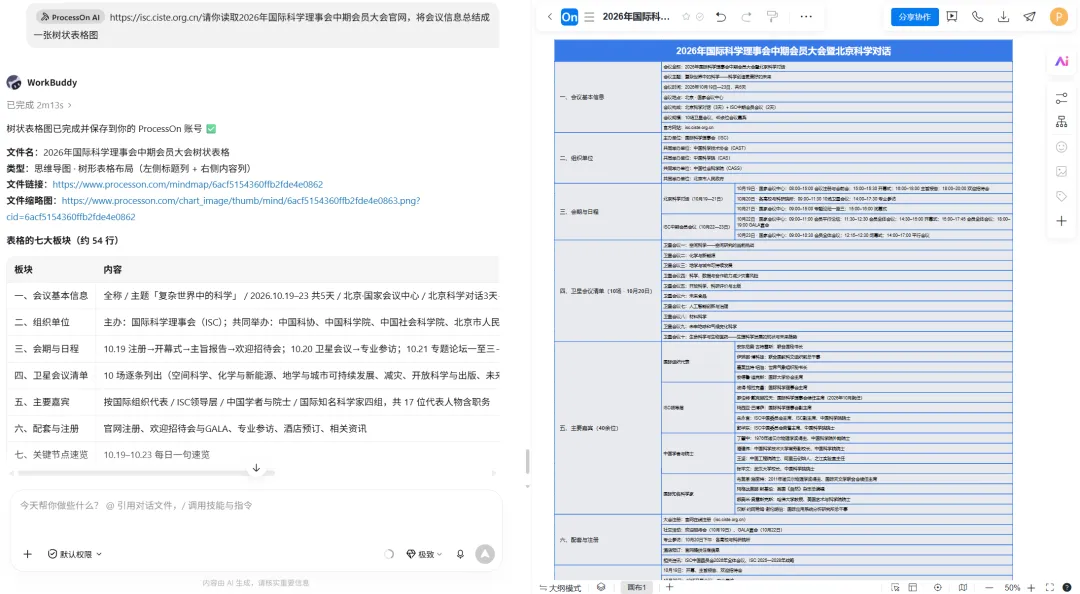
Task: Open the 极致 model mode dropdown
Action: (x=424, y=554)
